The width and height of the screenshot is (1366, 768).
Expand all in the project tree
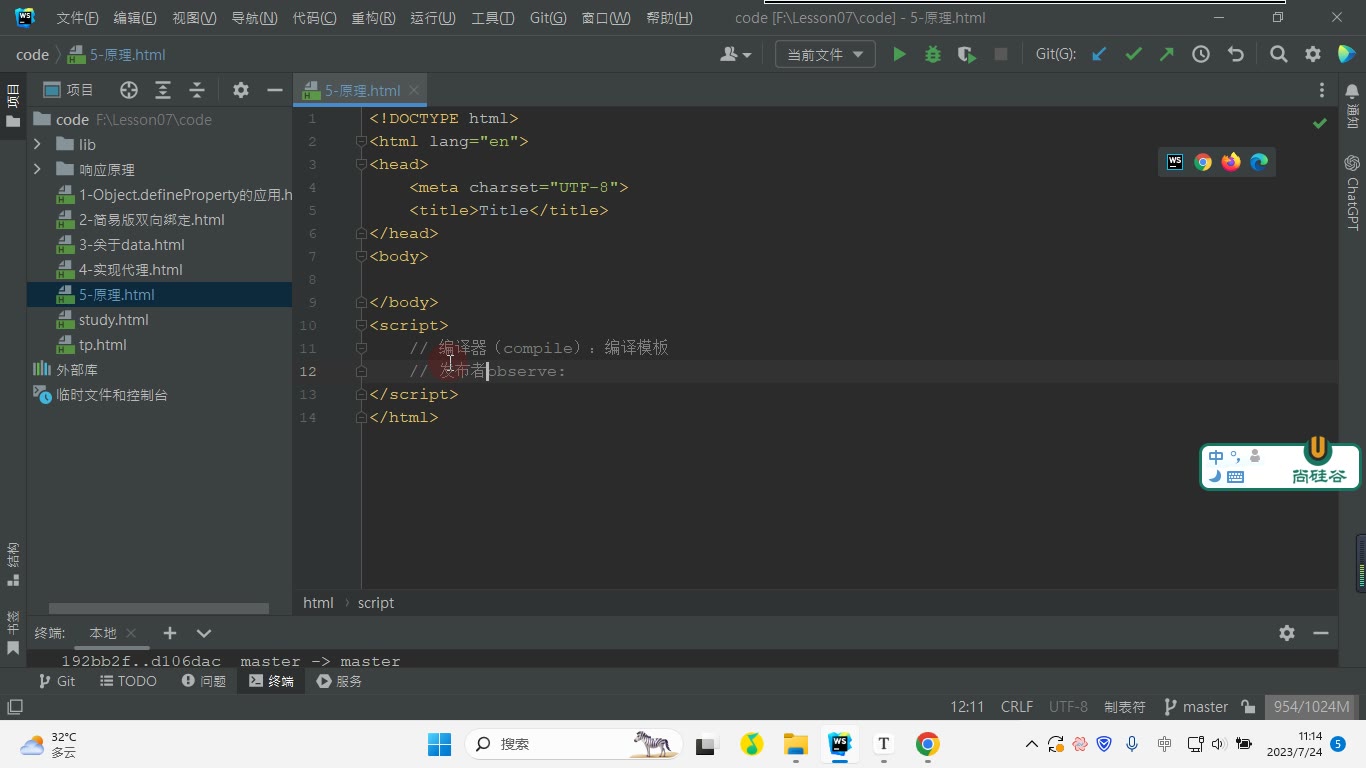tap(163, 90)
